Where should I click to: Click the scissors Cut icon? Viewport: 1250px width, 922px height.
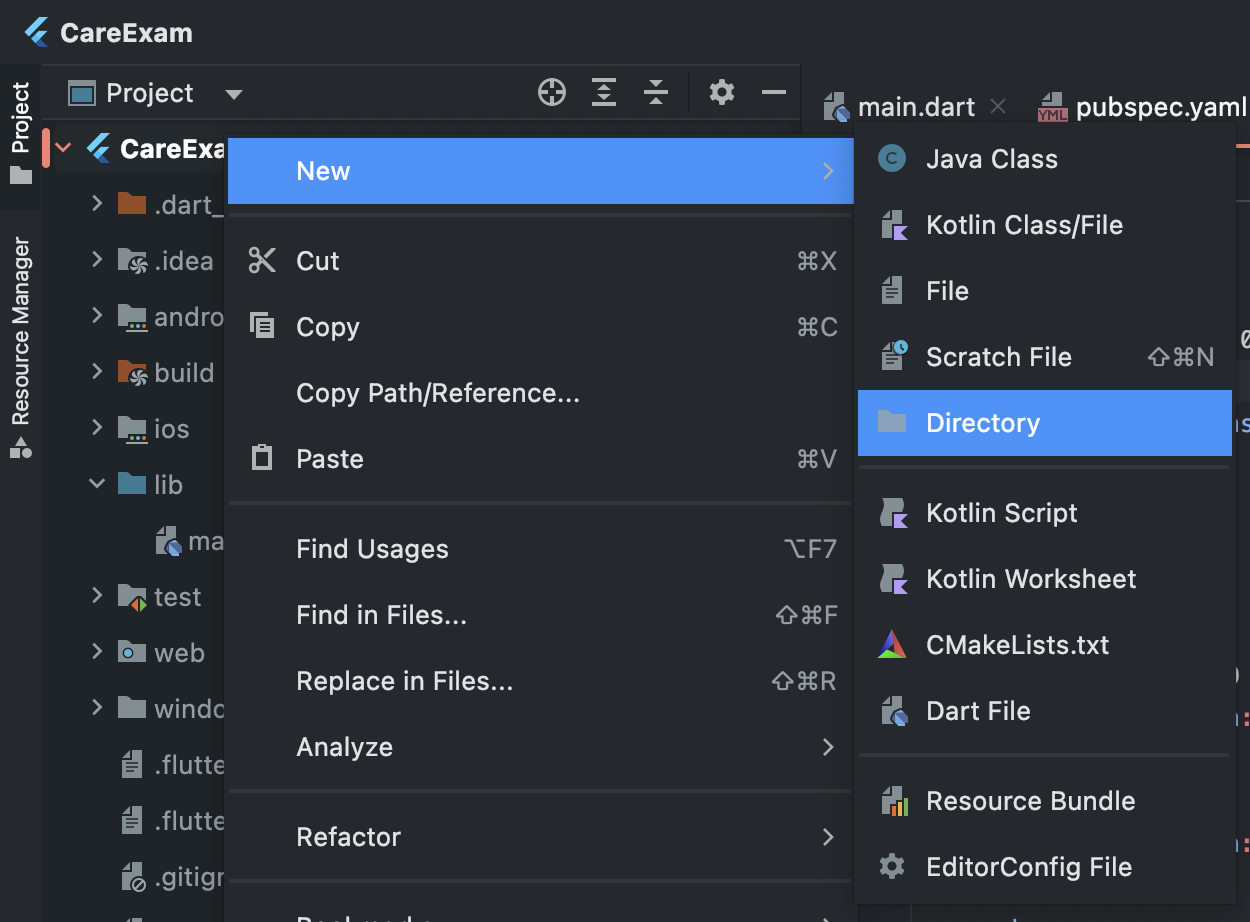[x=262, y=261]
